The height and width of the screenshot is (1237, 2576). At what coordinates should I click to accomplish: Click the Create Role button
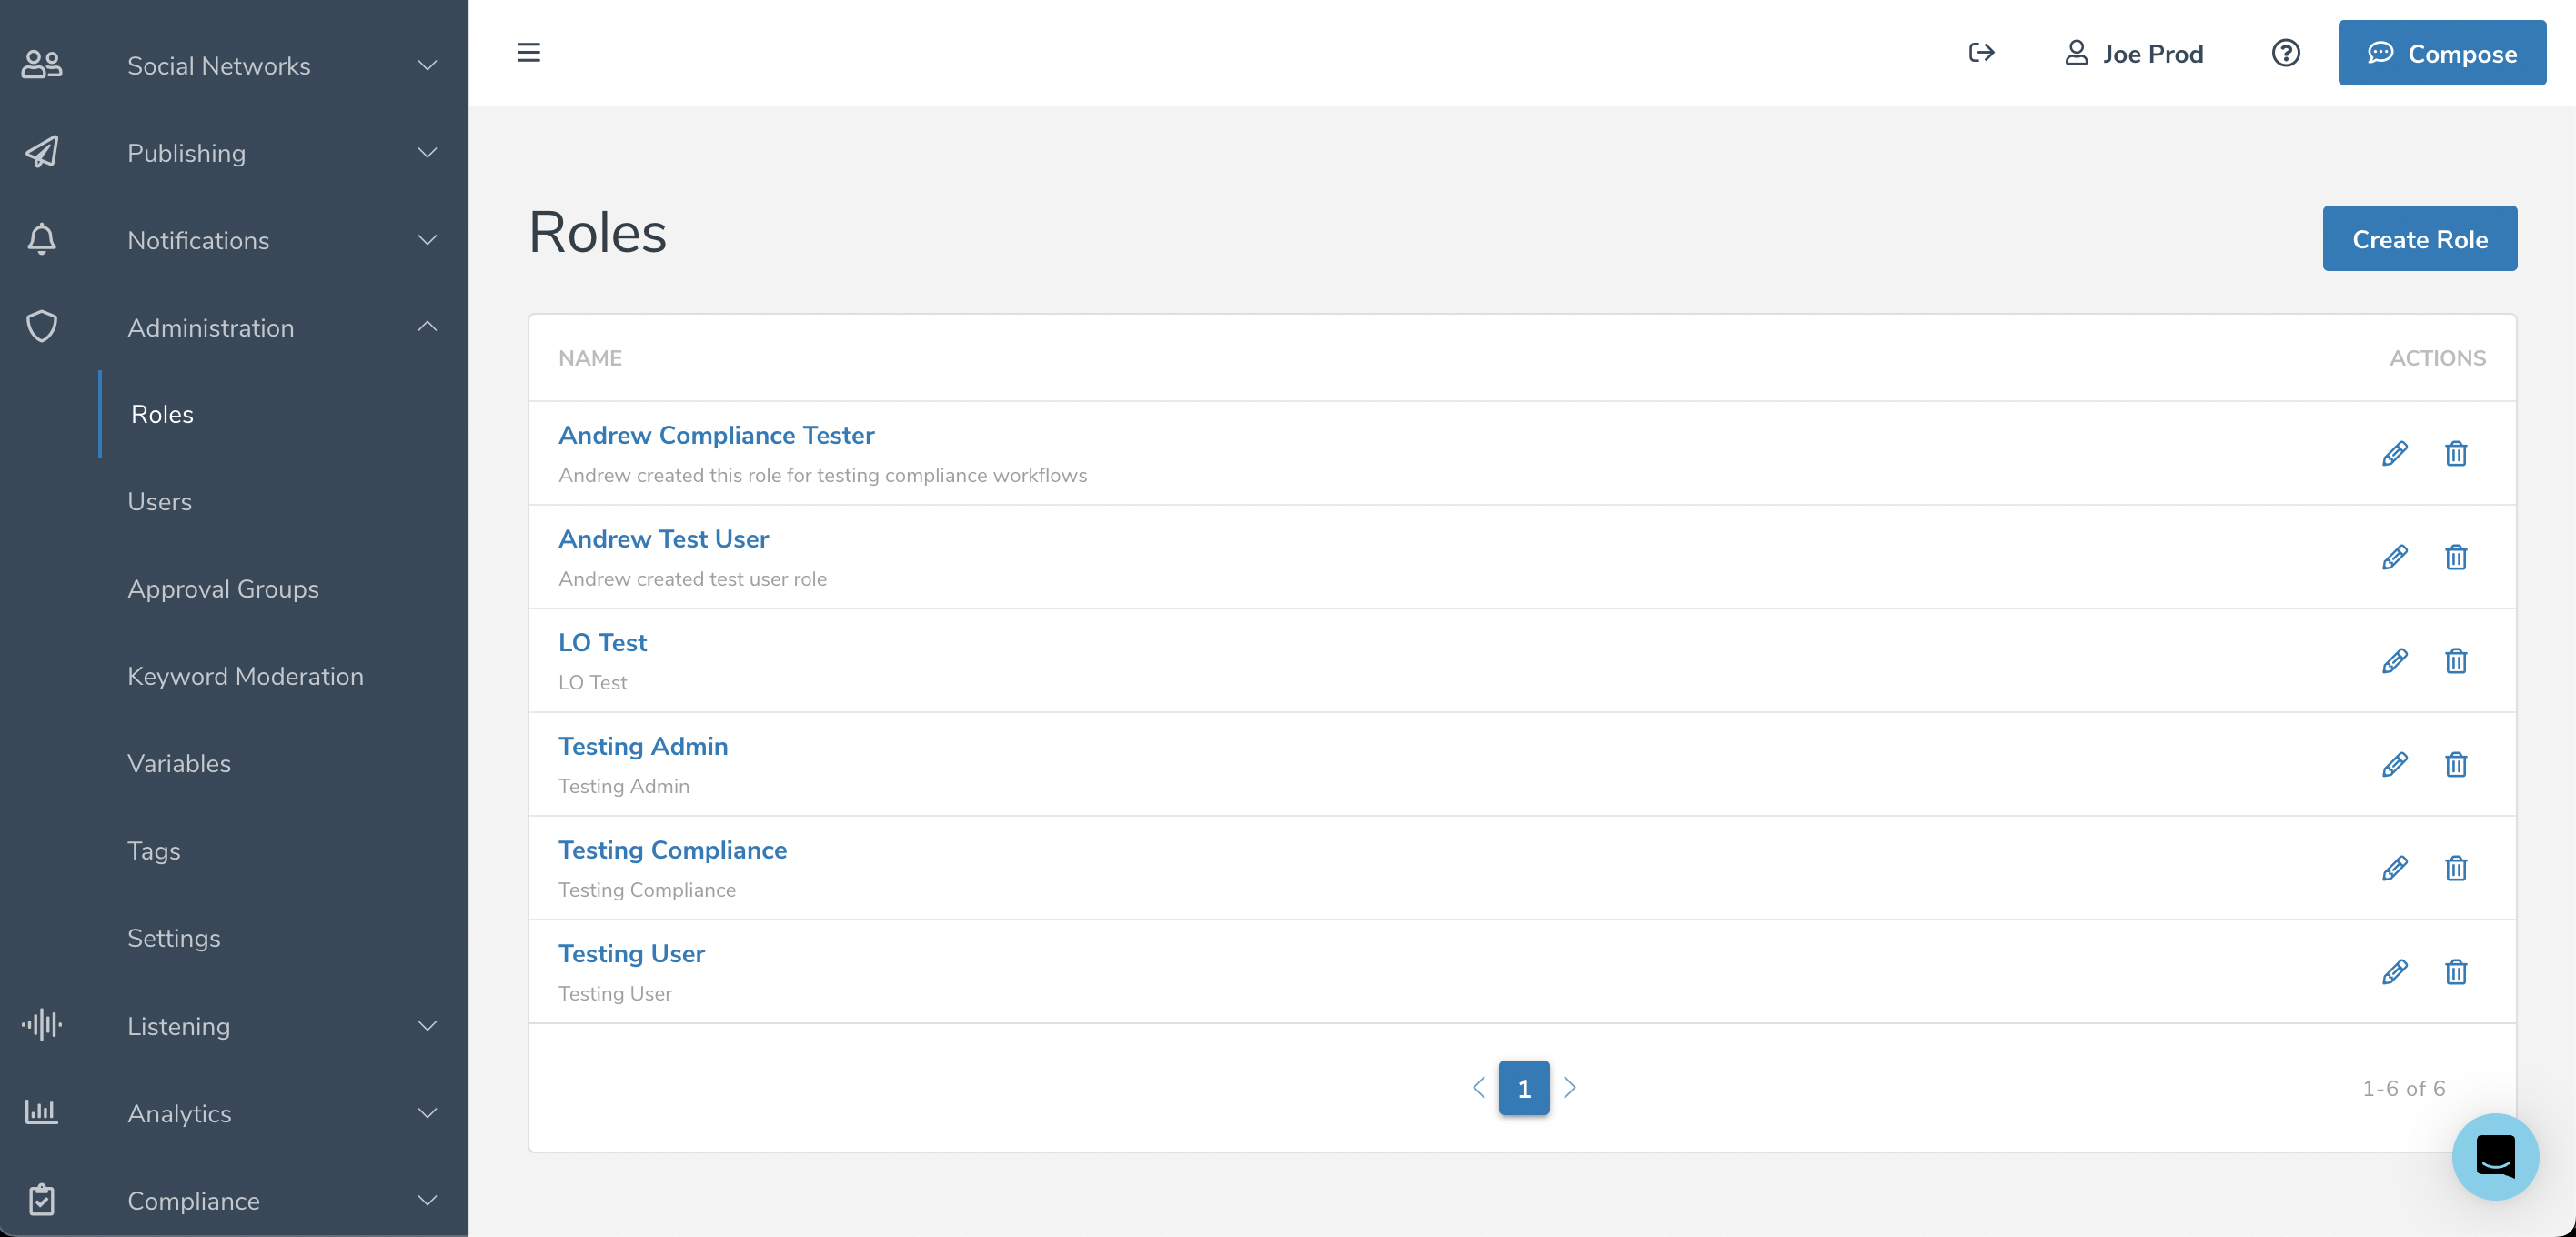pos(2419,239)
